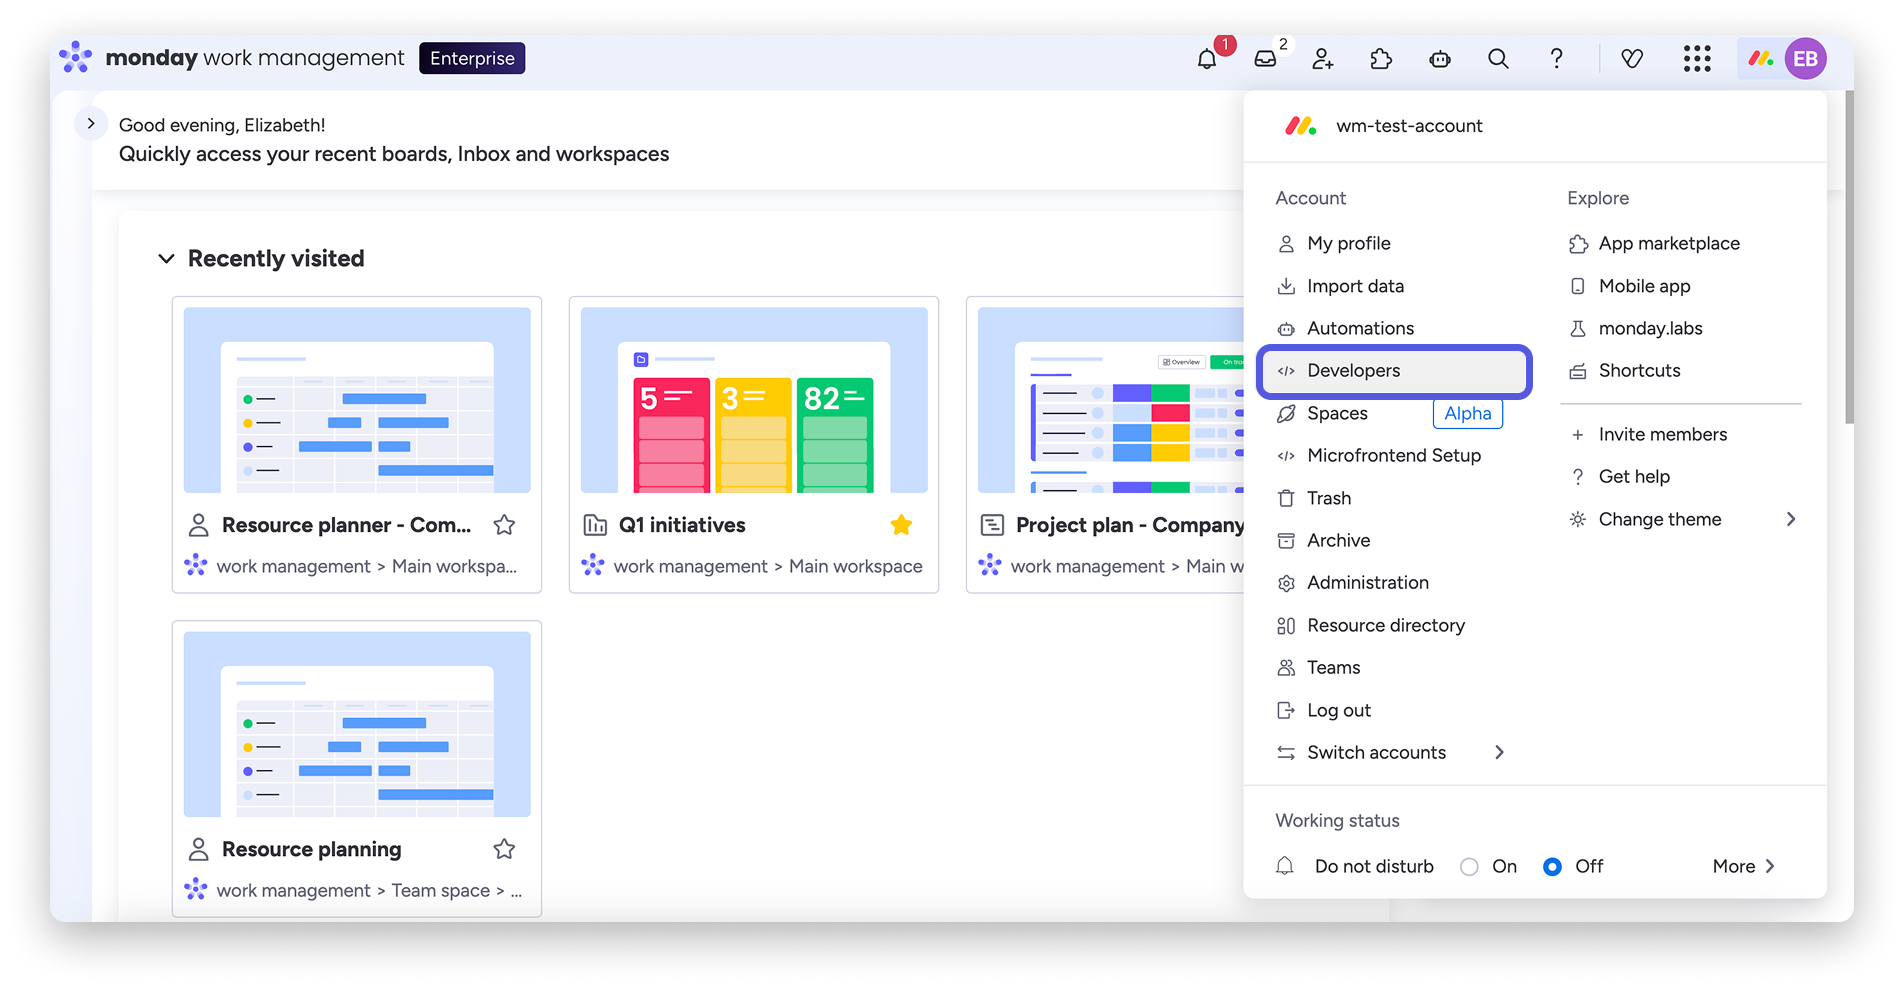The image size is (1904, 987).
Task: Open the inbox tray icon
Action: (1265, 59)
